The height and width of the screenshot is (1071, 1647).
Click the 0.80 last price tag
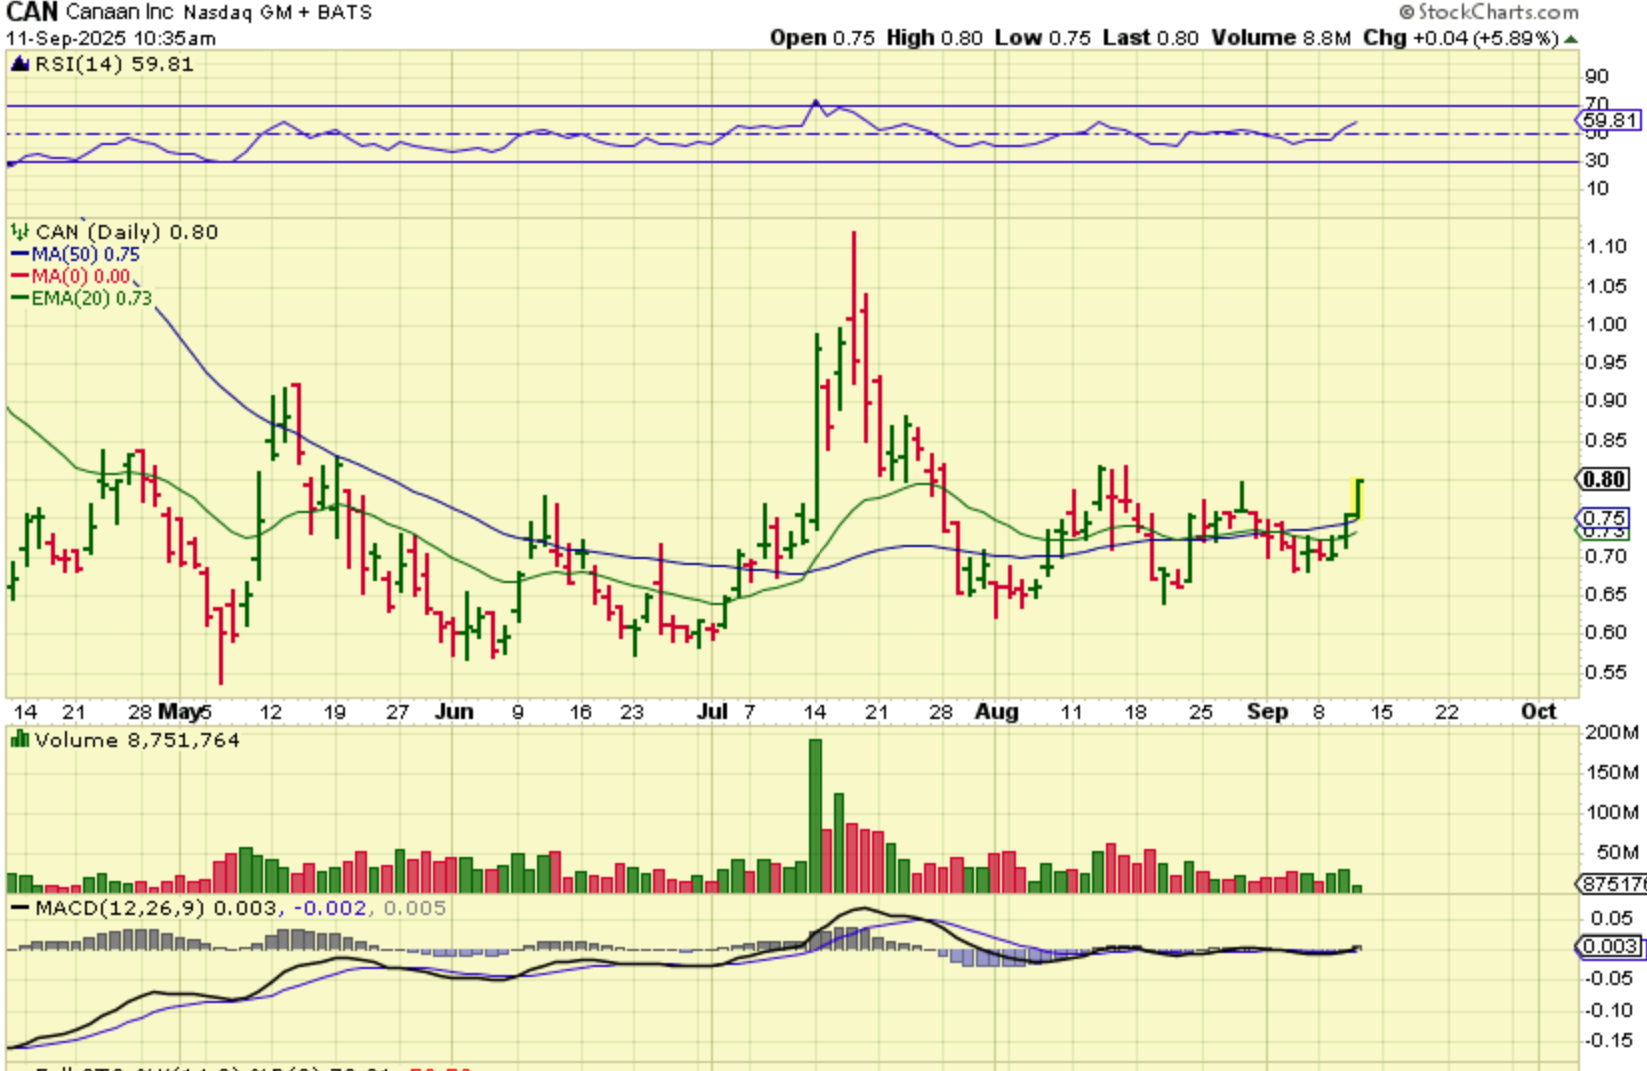pyautogui.click(x=1604, y=480)
